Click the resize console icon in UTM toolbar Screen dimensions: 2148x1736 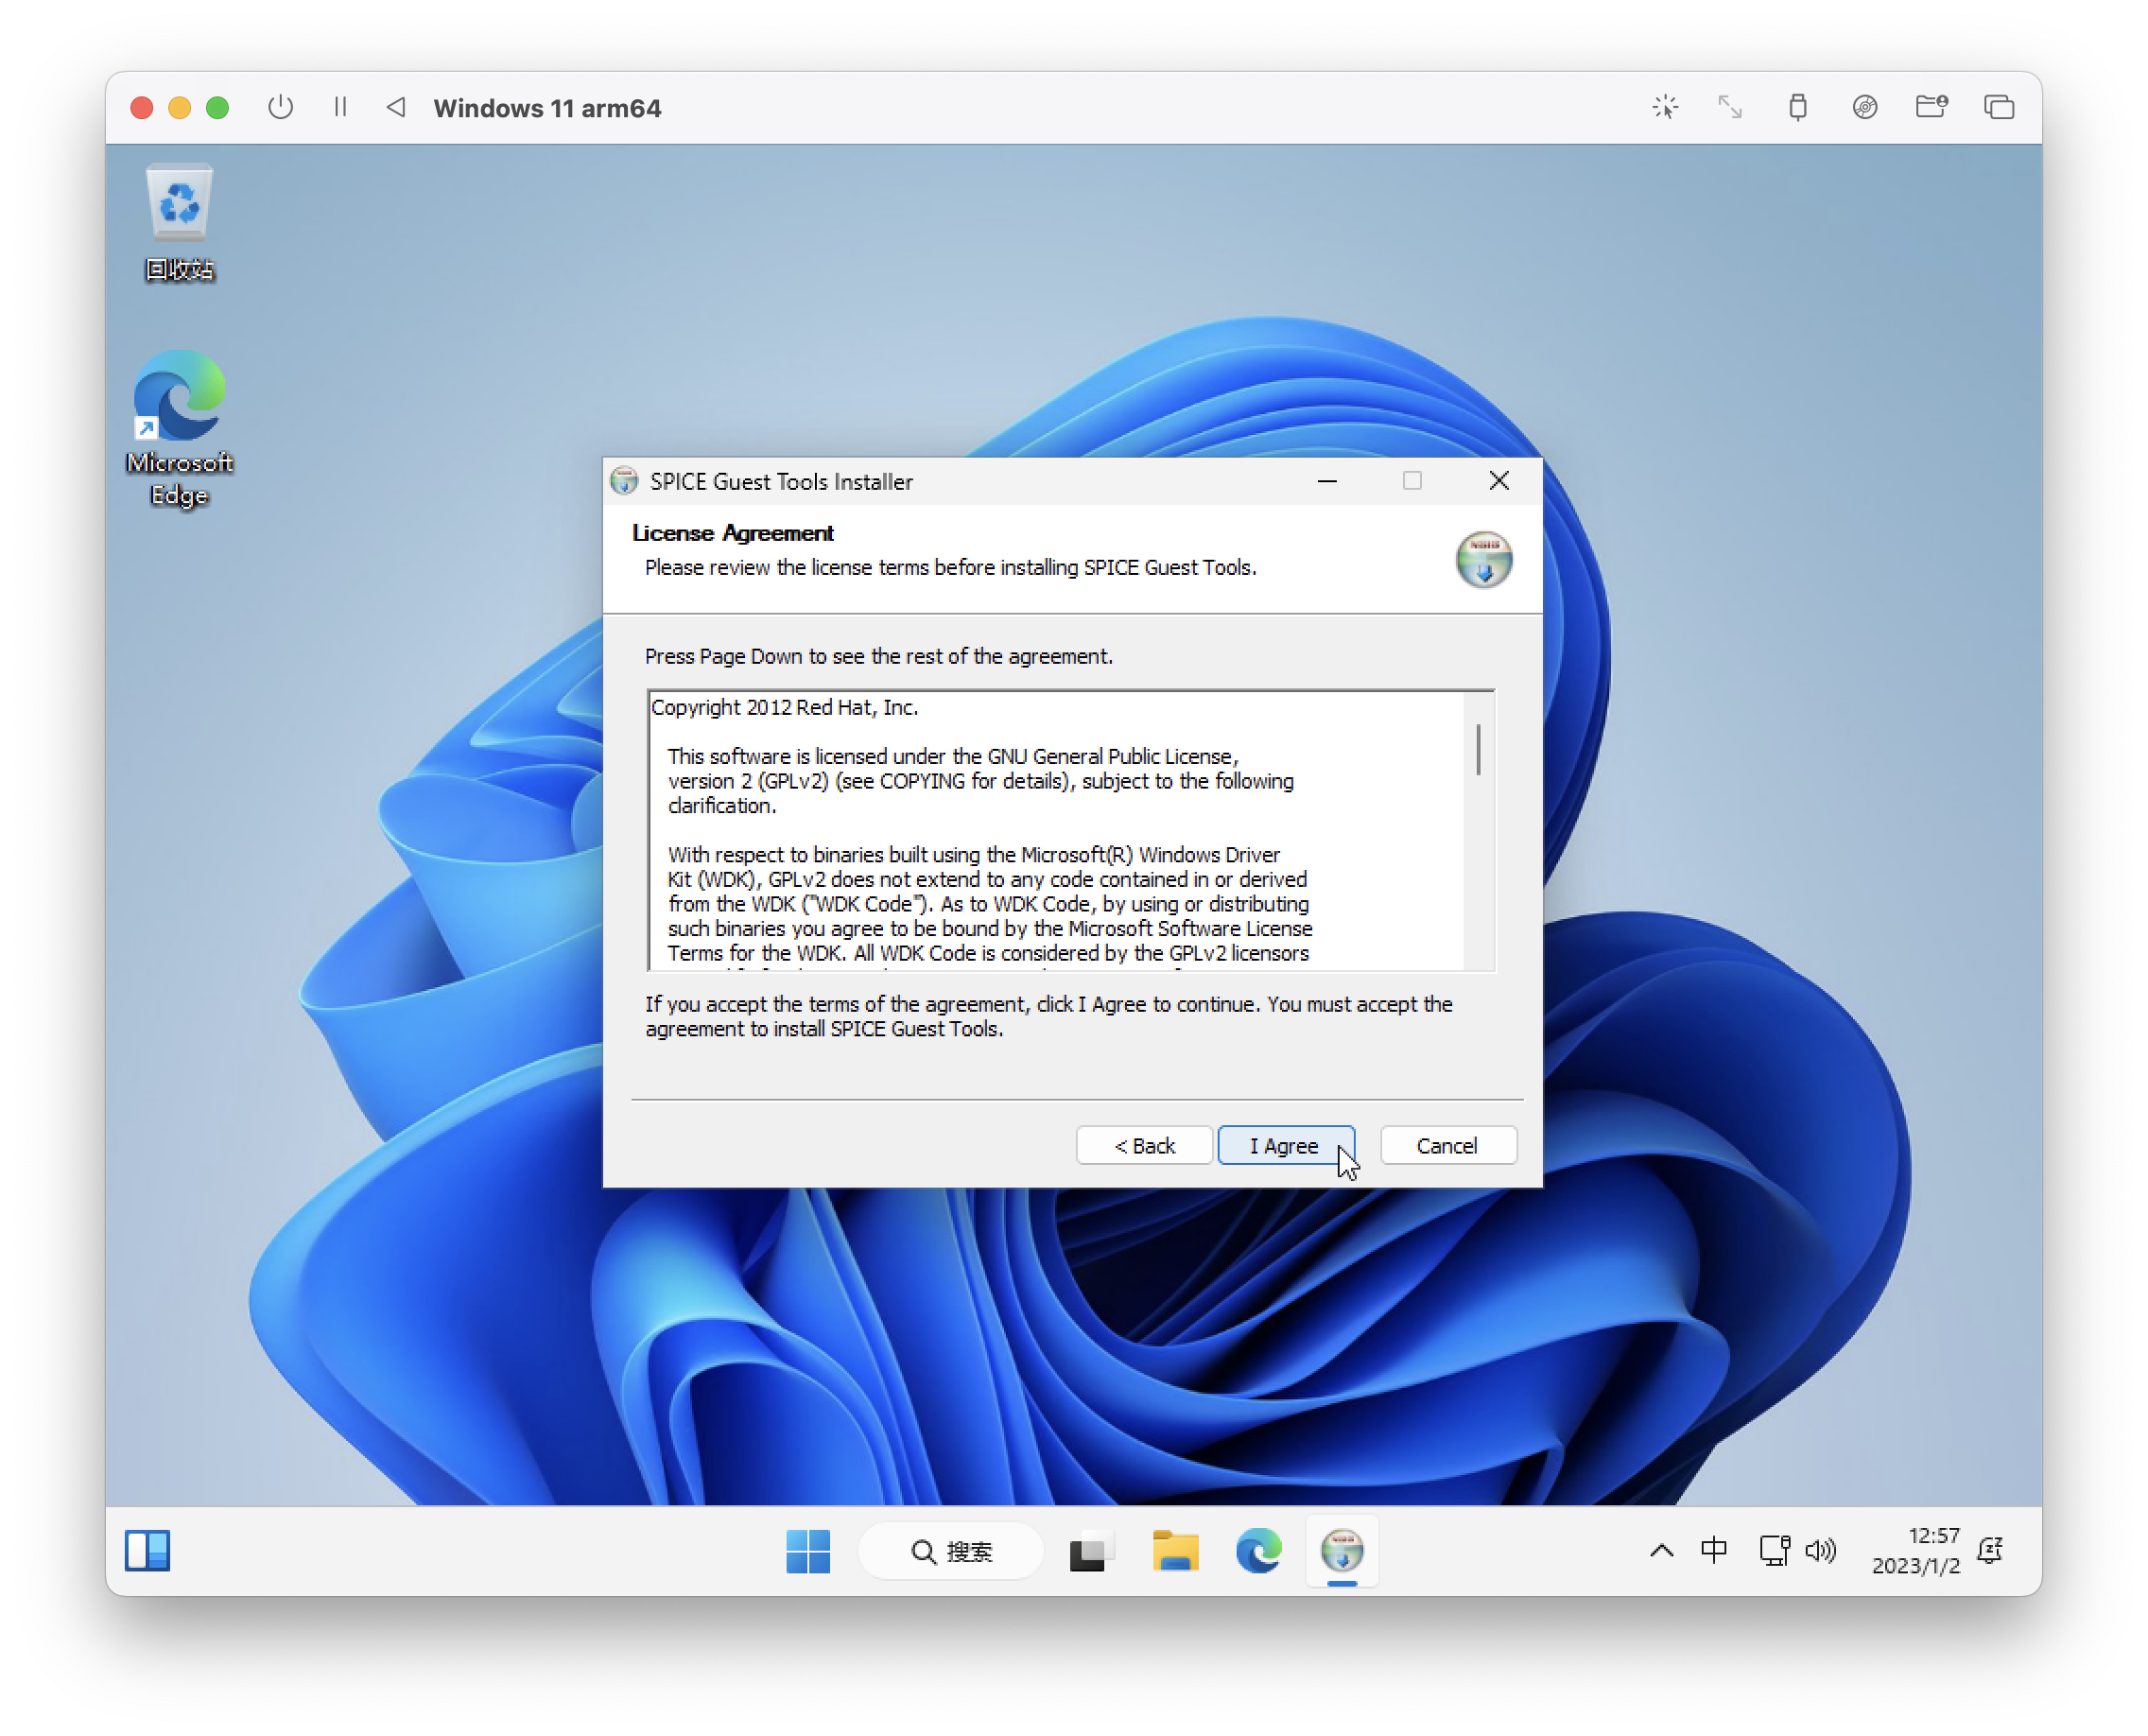pyautogui.click(x=1730, y=107)
